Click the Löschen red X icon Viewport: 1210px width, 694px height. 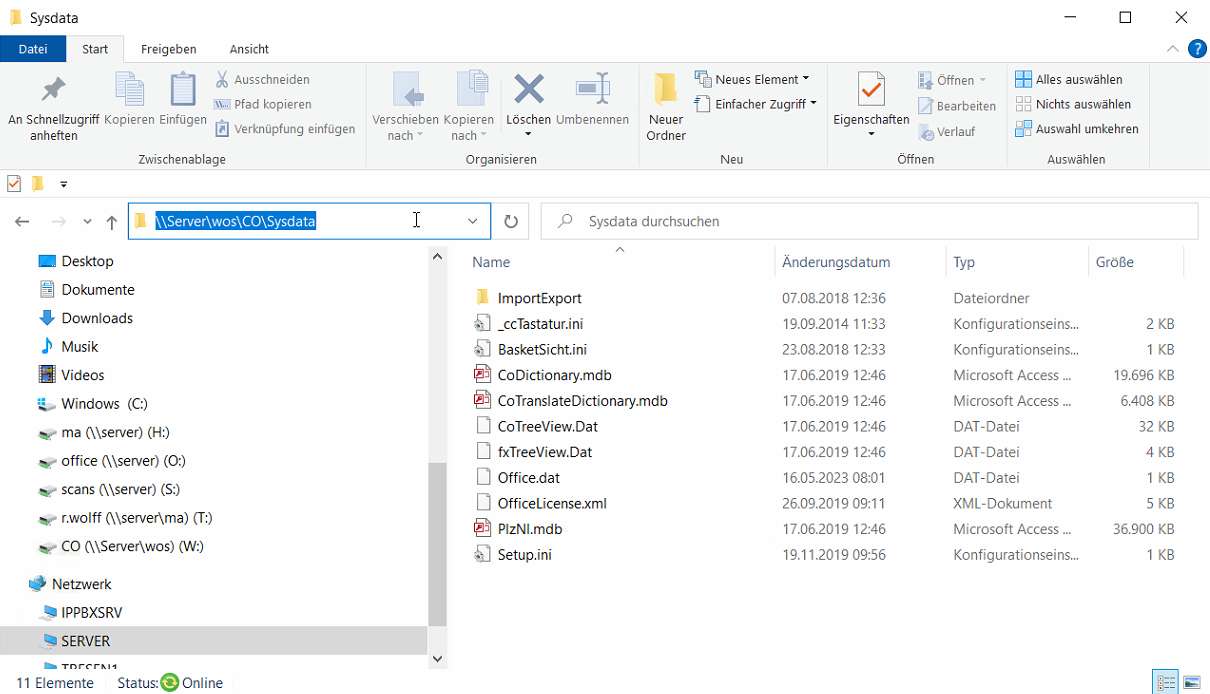point(528,89)
